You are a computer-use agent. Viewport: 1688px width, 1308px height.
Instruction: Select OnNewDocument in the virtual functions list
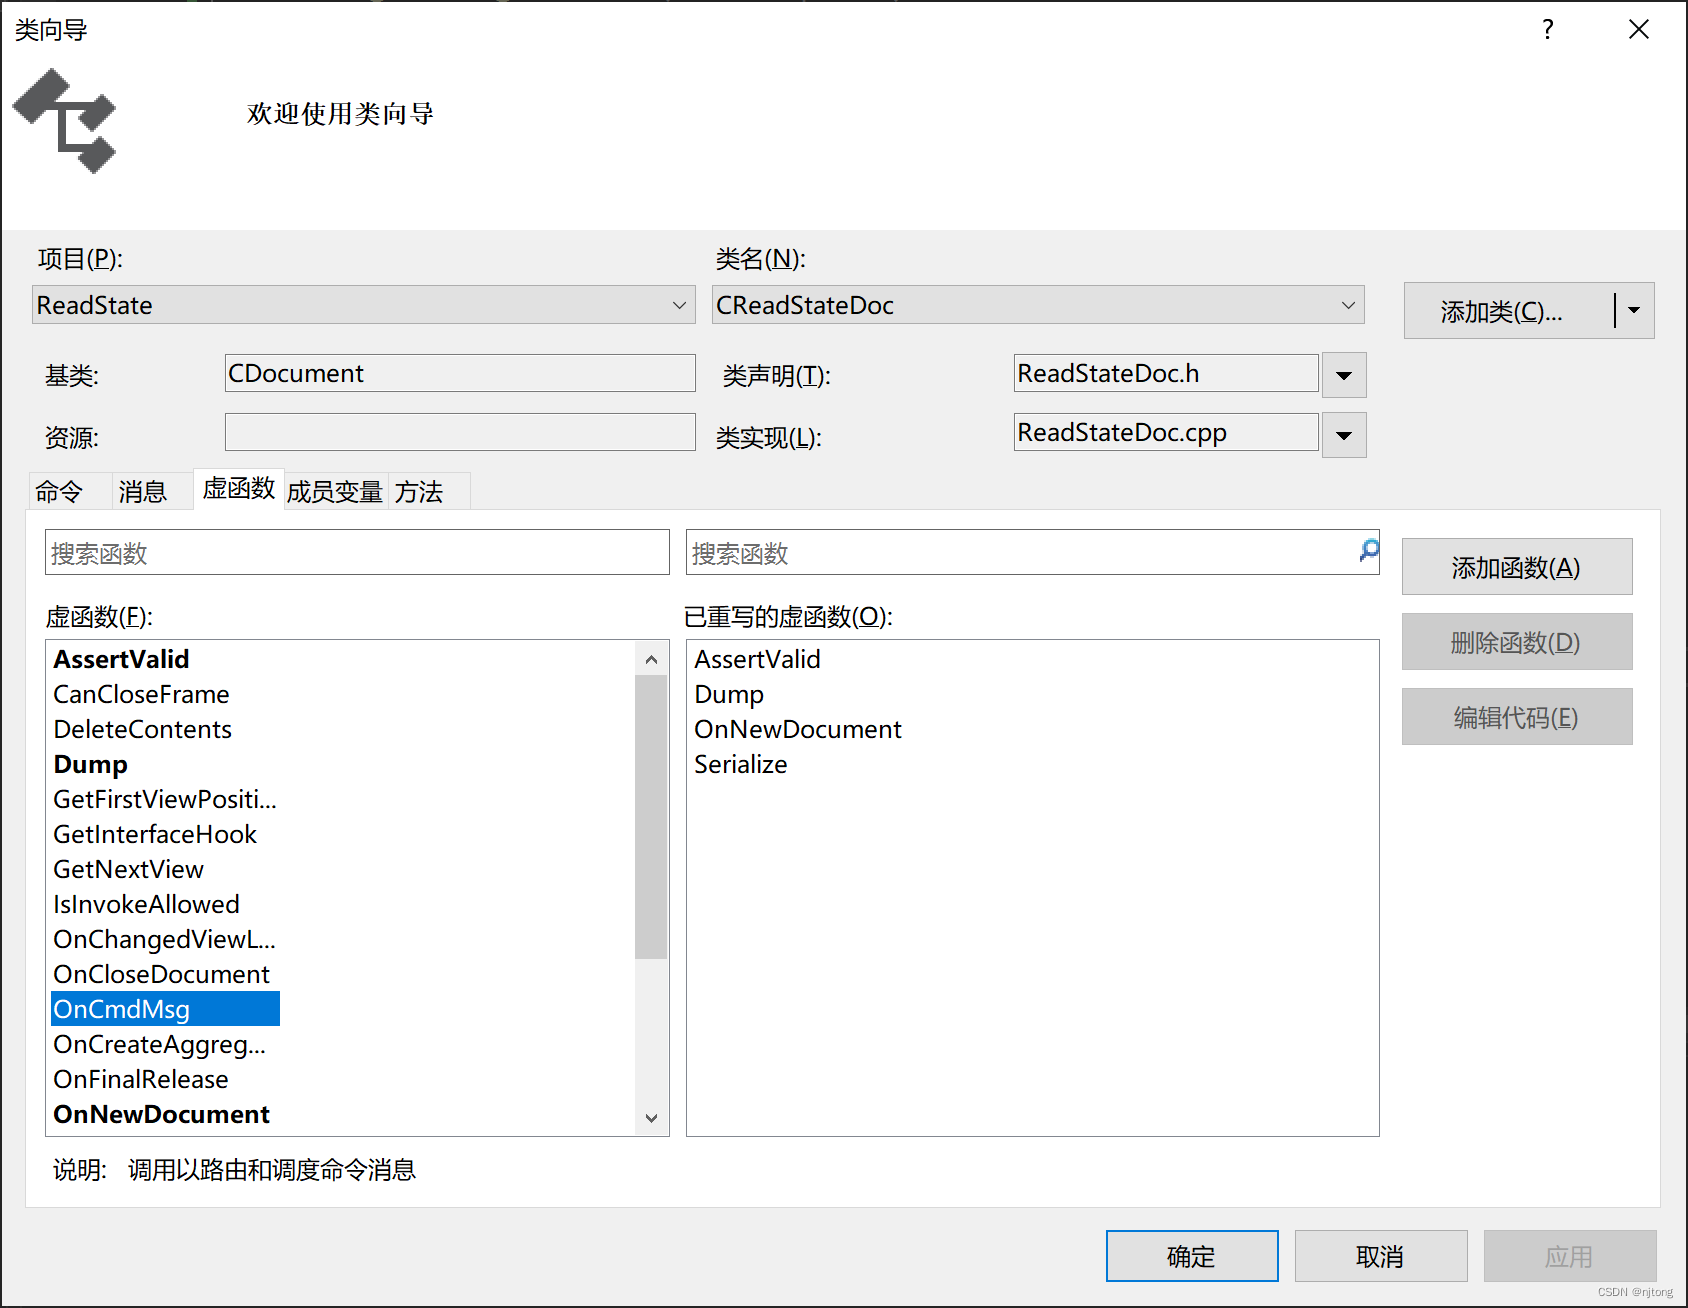[161, 1114]
